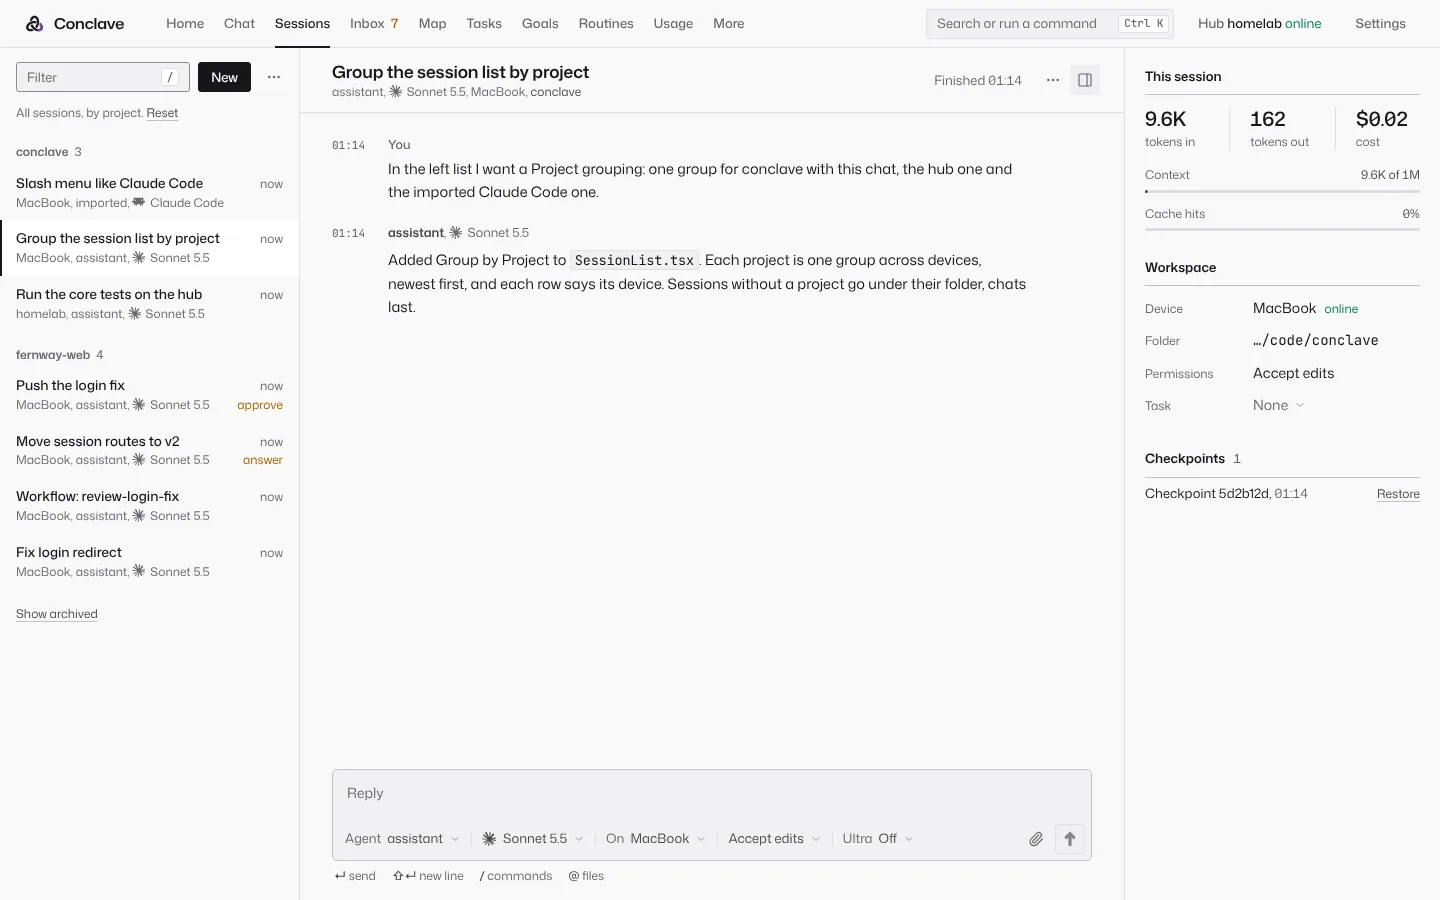The image size is (1440, 900).
Task: Open session Workflow: review-login-fix
Action: tap(149, 506)
